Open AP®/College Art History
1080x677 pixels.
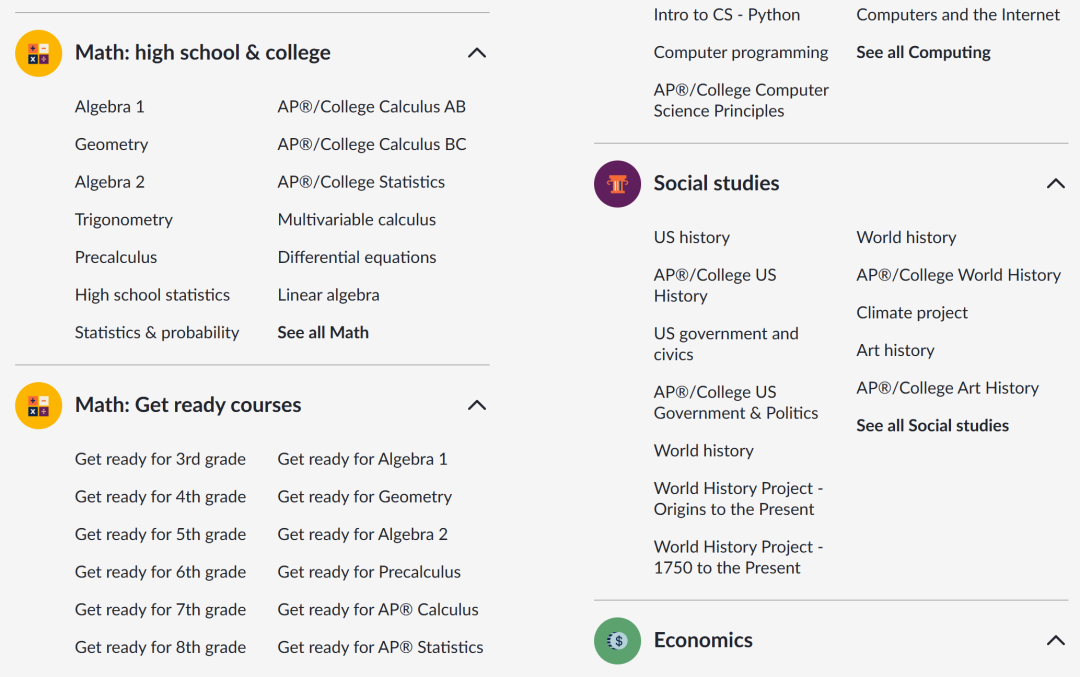(x=947, y=388)
